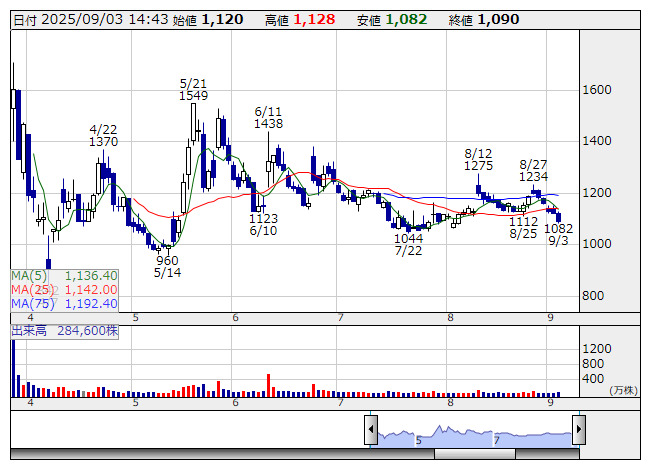Screen dimensions: 653x470
Task: Click the 1112 8/25 low annotation
Action: 523,228
